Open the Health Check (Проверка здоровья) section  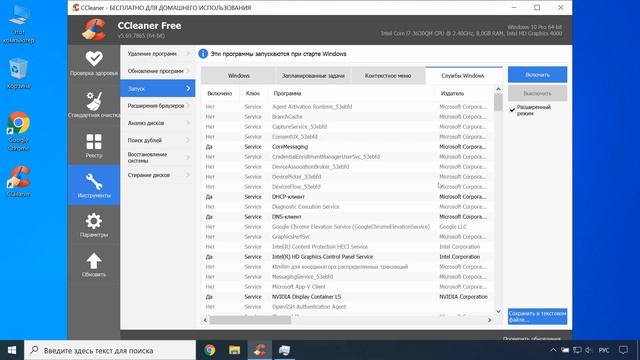(94, 63)
